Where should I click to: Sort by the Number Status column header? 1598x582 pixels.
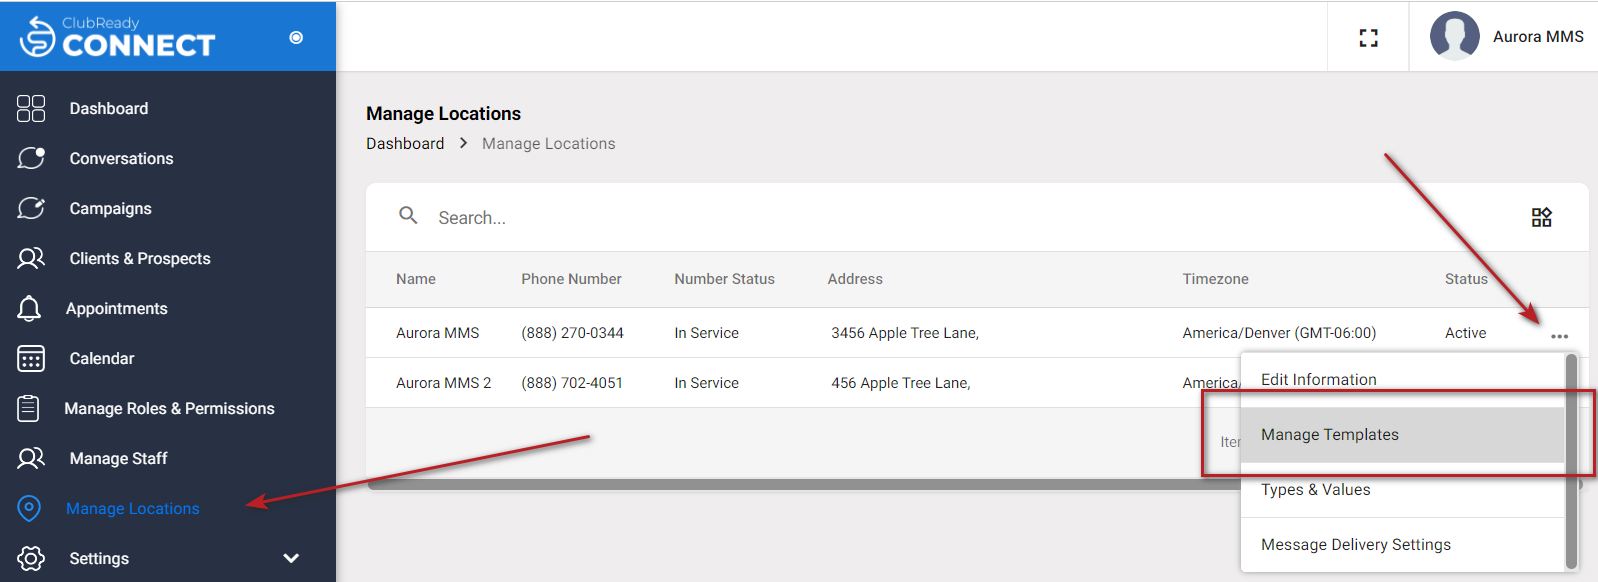(x=724, y=279)
